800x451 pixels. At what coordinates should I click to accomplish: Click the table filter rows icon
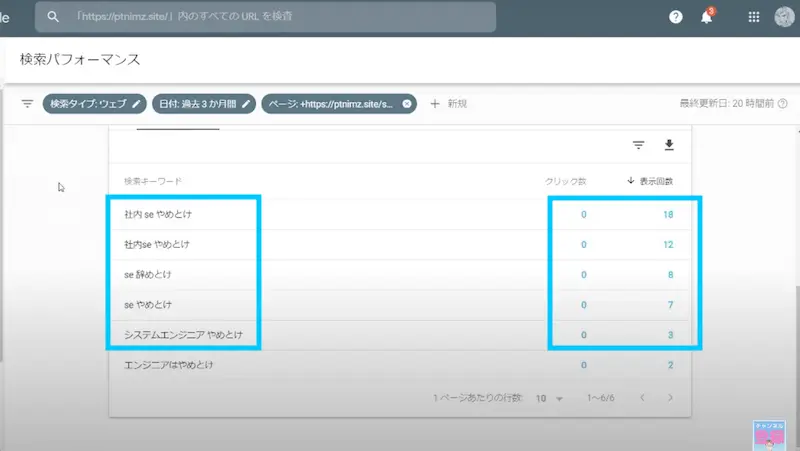(x=638, y=145)
